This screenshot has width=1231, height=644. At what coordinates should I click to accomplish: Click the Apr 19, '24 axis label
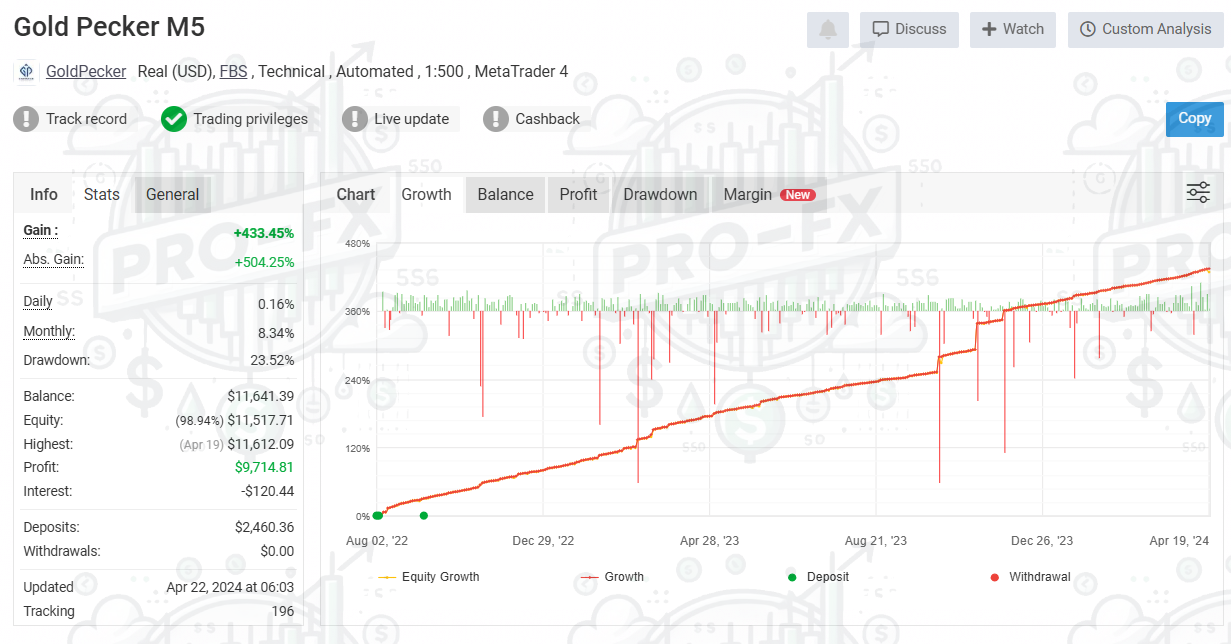point(1179,541)
